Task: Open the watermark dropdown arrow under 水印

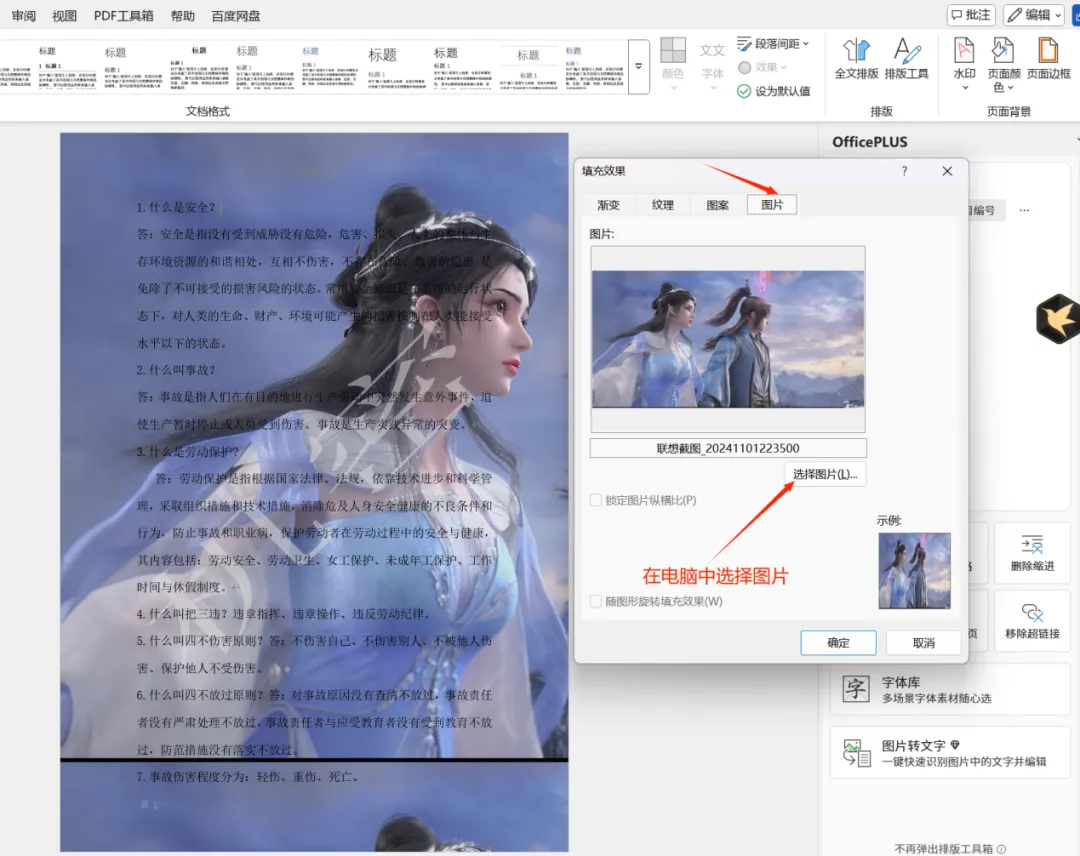Action: click(964, 88)
